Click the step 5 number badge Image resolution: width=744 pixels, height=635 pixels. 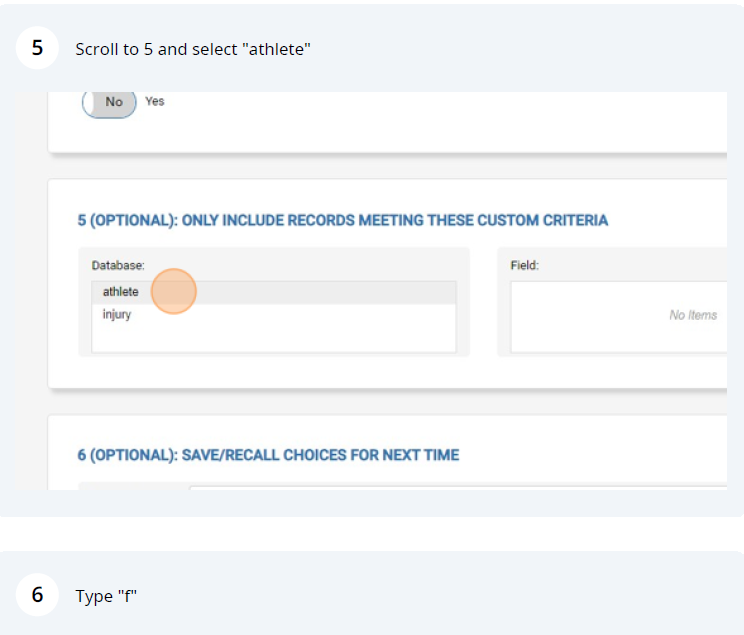tap(37, 49)
